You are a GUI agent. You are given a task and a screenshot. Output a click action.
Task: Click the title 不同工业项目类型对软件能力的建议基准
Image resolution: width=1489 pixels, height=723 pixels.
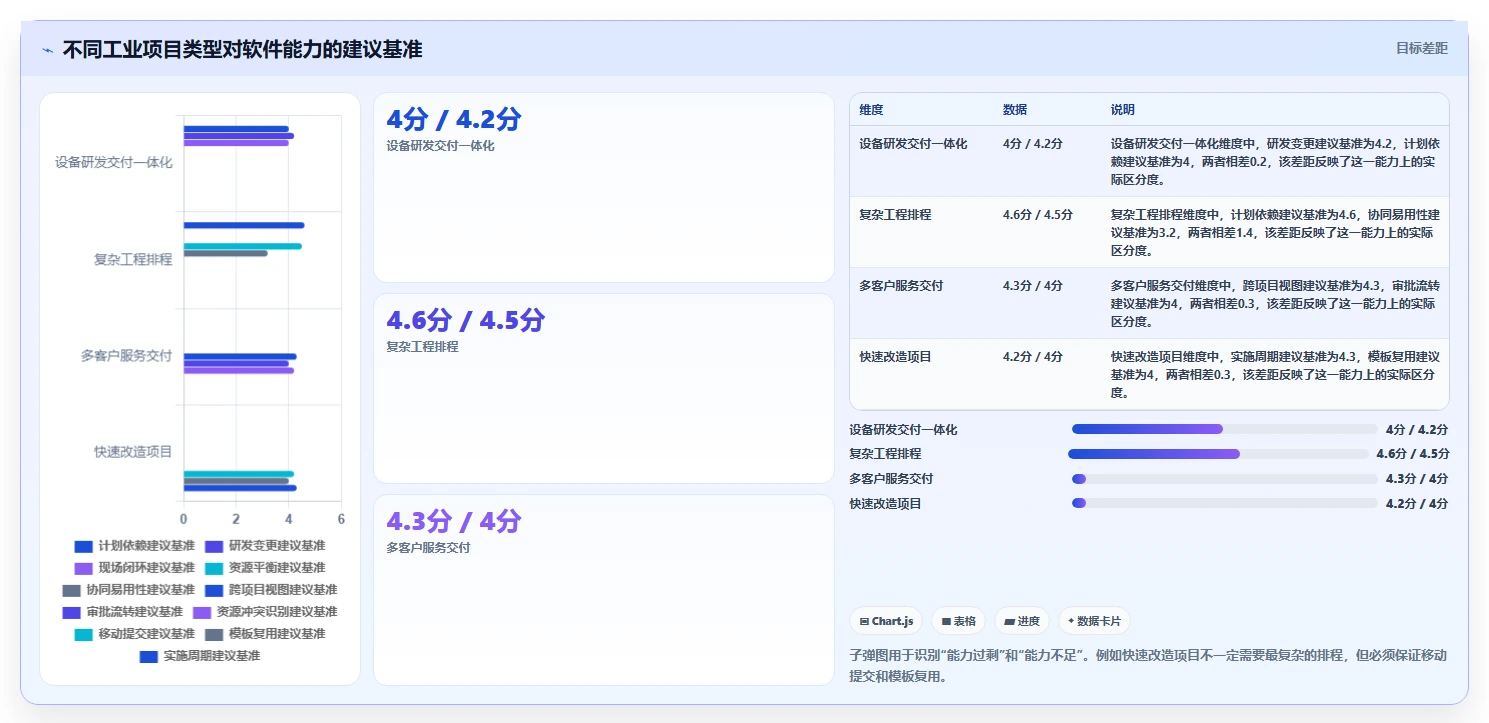click(242, 49)
